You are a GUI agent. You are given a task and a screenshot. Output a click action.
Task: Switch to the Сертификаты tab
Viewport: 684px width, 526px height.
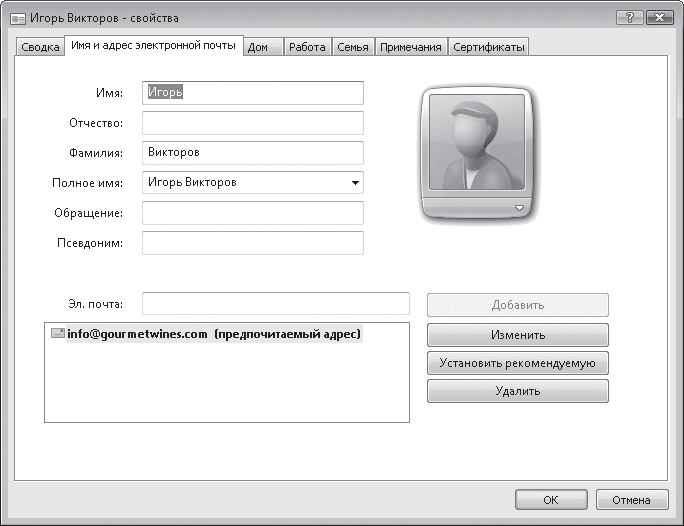[487, 47]
